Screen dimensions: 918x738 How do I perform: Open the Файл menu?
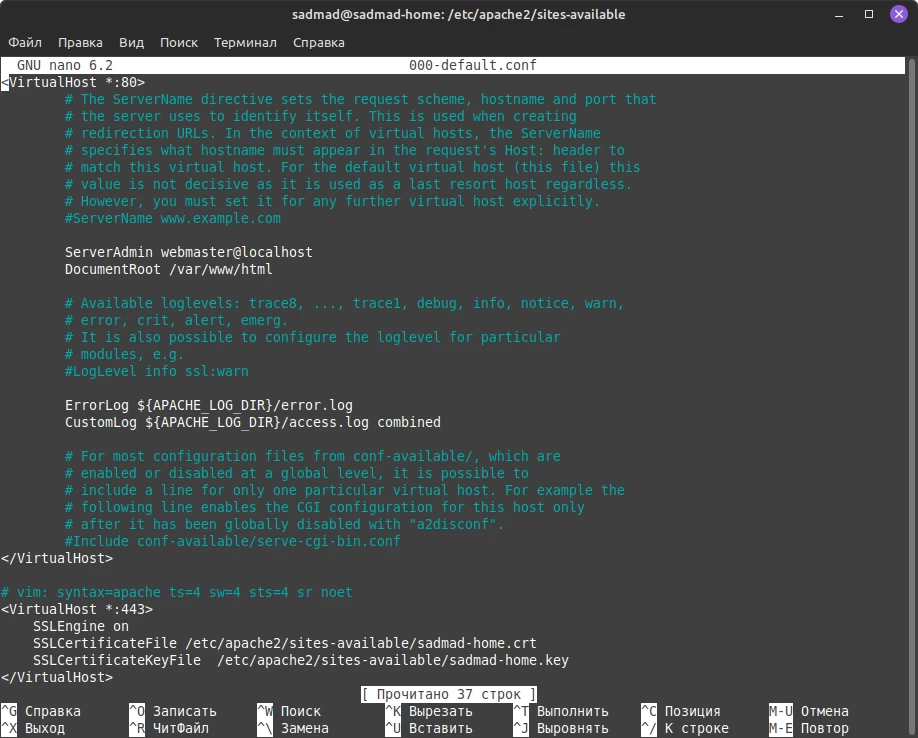25,43
